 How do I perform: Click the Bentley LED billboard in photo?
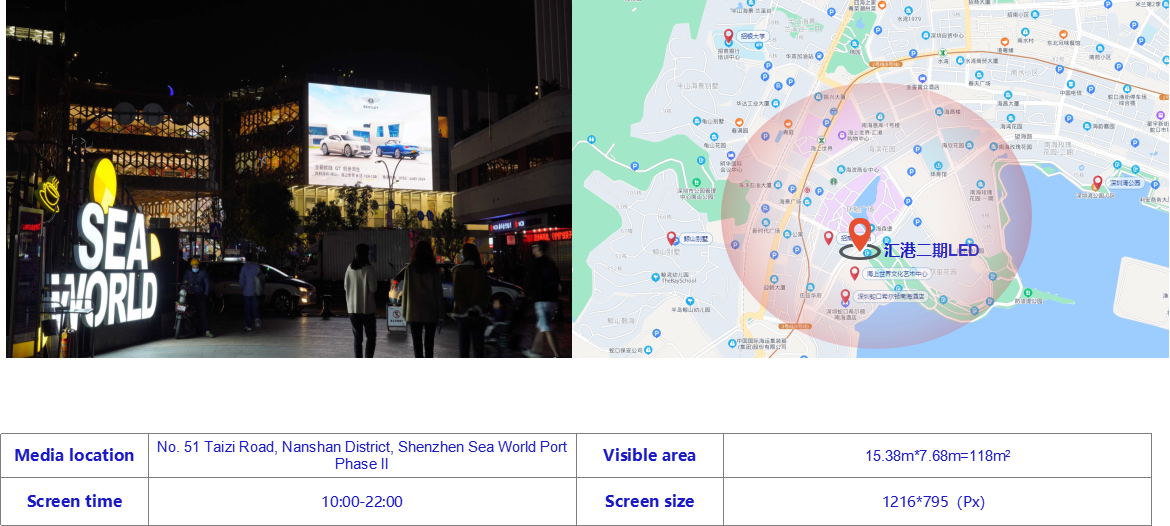[370, 137]
